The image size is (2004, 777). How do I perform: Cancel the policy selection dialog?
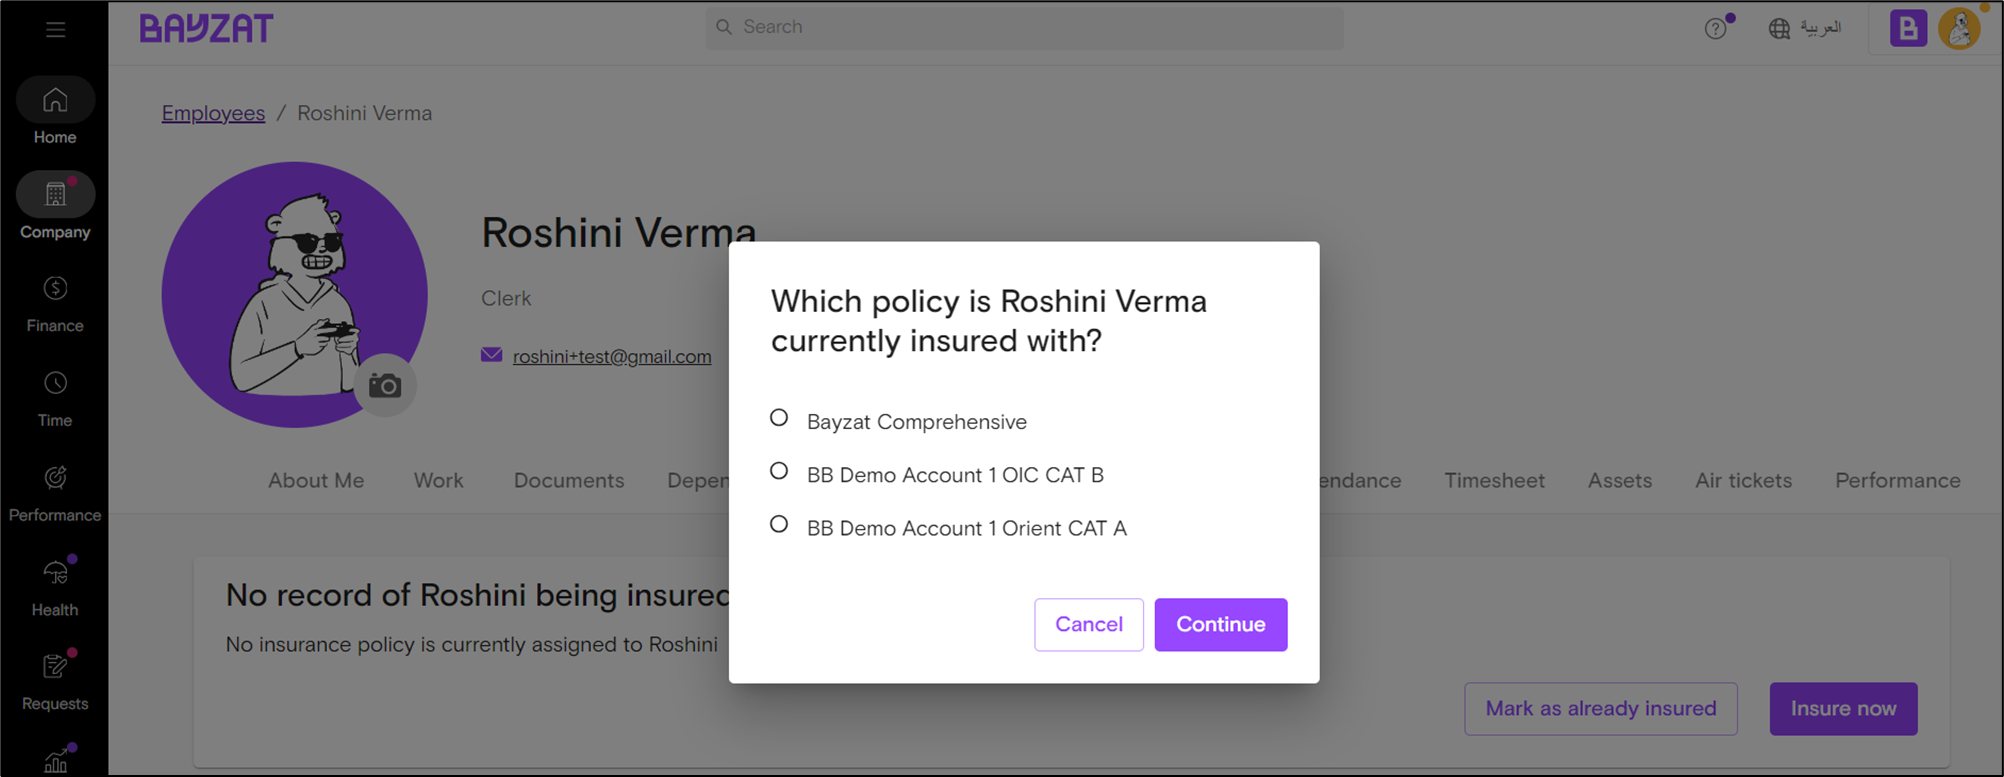[x=1089, y=625]
